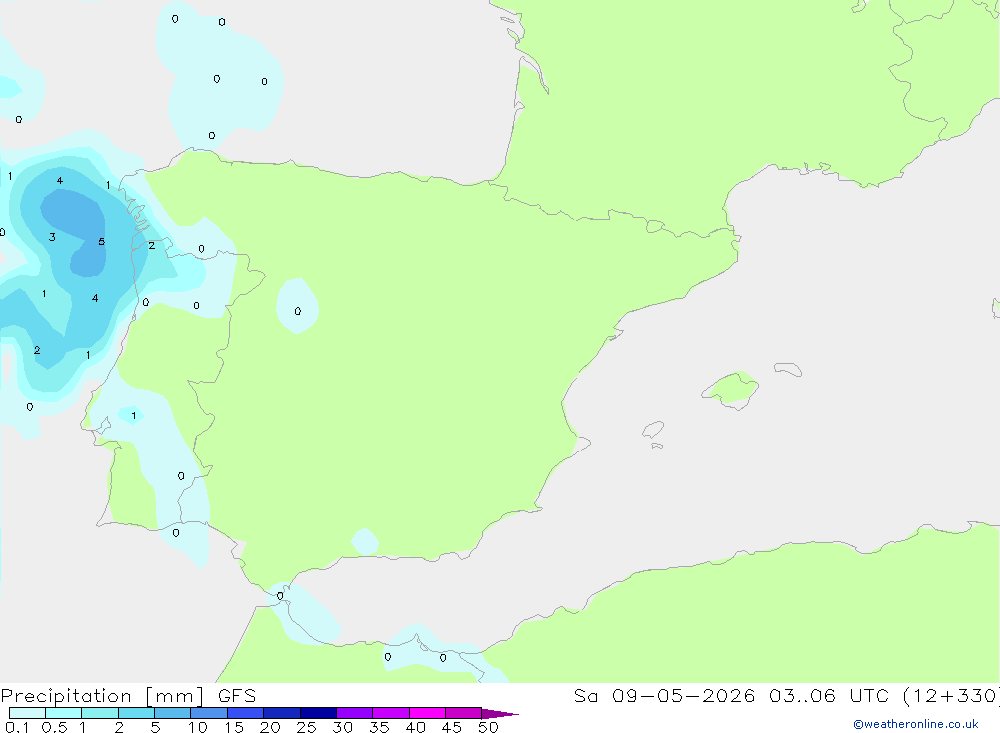Pick the 45–50 mm legend color swatch
The width and height of the screenshot is (1000, 733).
(x=463, y=713)
